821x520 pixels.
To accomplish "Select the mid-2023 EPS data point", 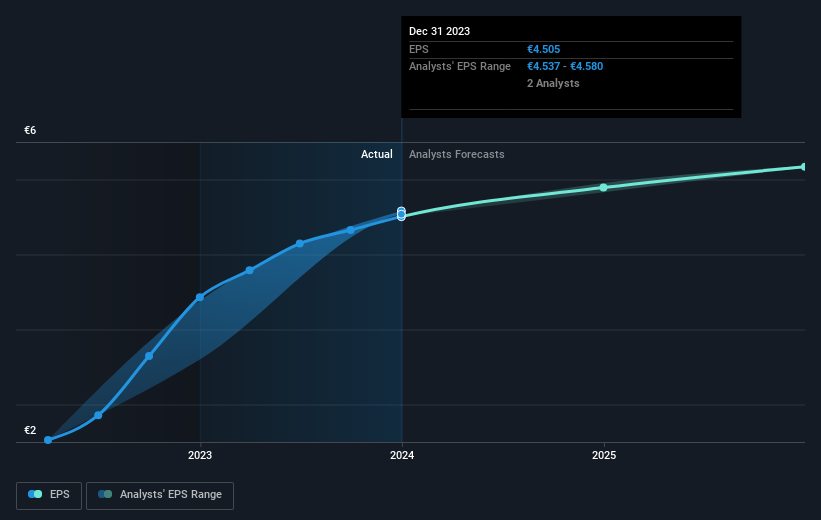I will point(299,244).
